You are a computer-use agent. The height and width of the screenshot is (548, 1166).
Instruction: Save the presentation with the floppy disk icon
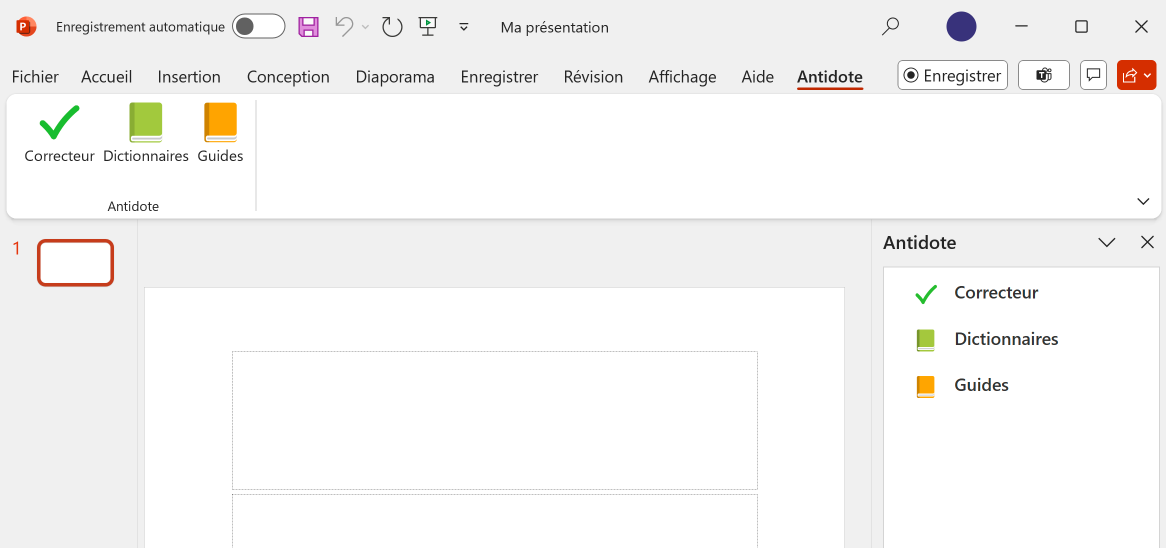click(x=309, y=27)
